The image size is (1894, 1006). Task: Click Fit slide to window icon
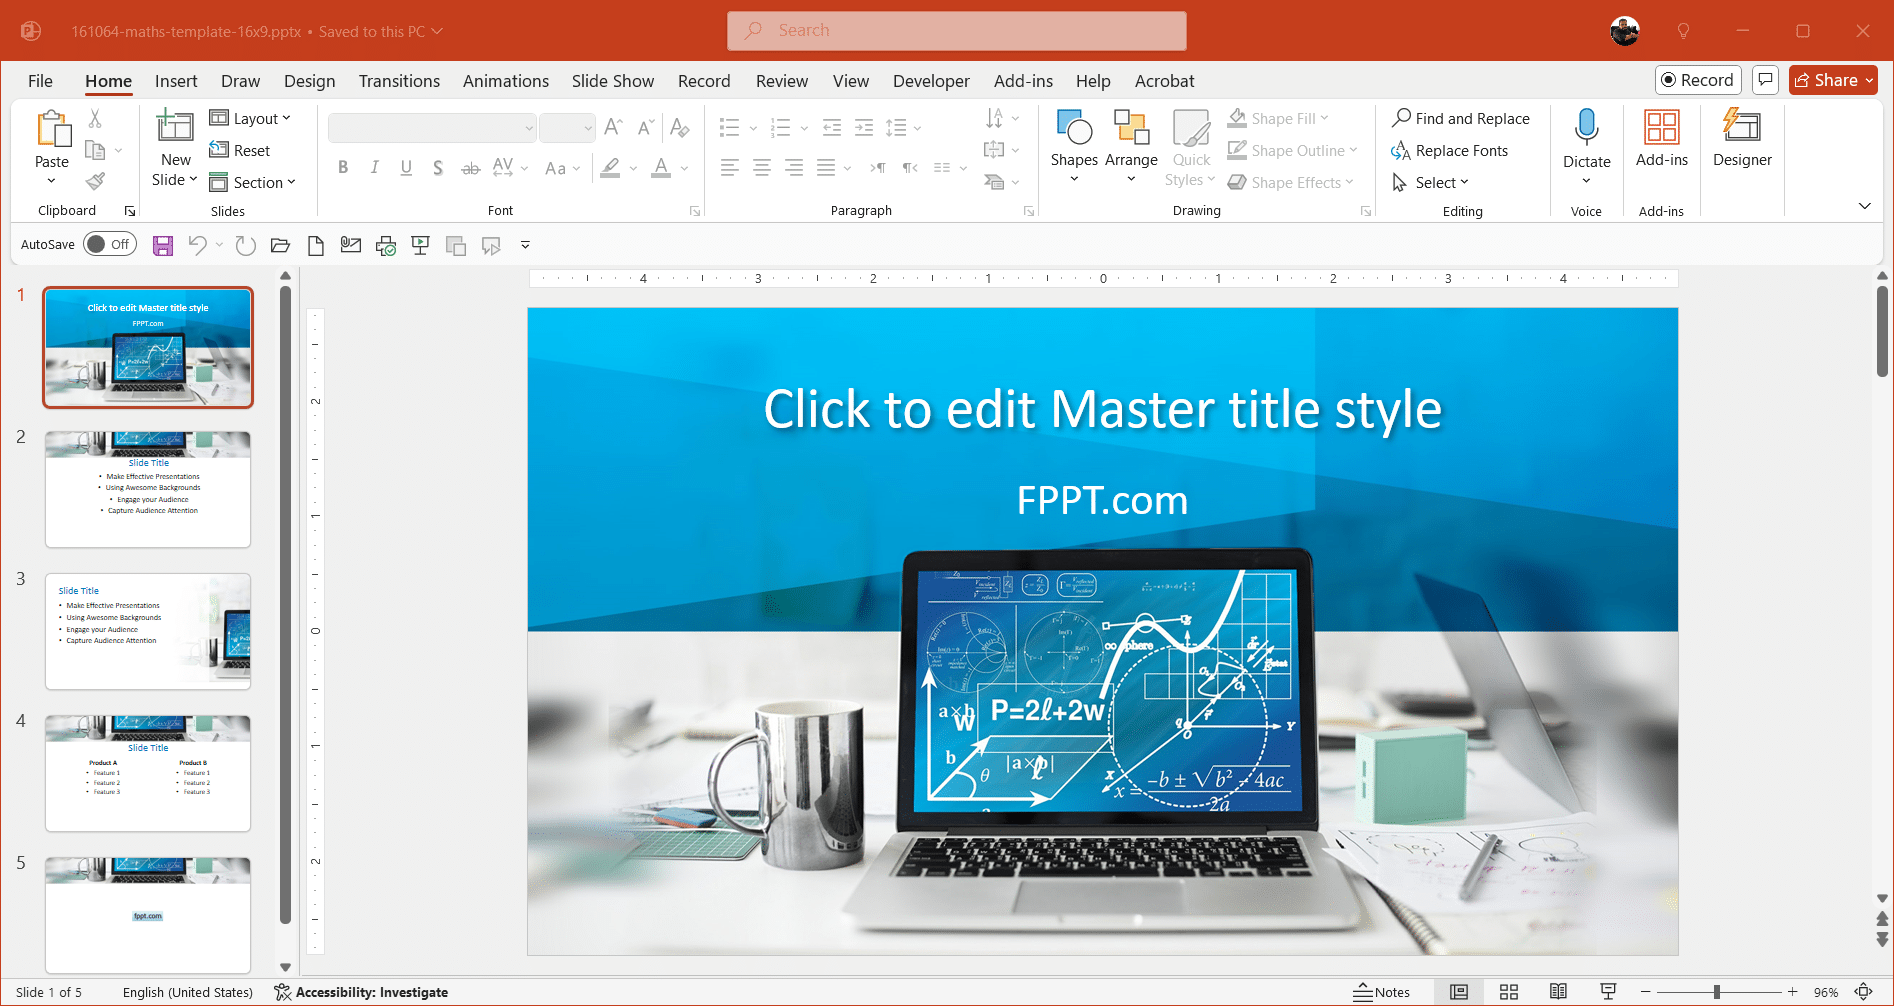coord(1864,992)
